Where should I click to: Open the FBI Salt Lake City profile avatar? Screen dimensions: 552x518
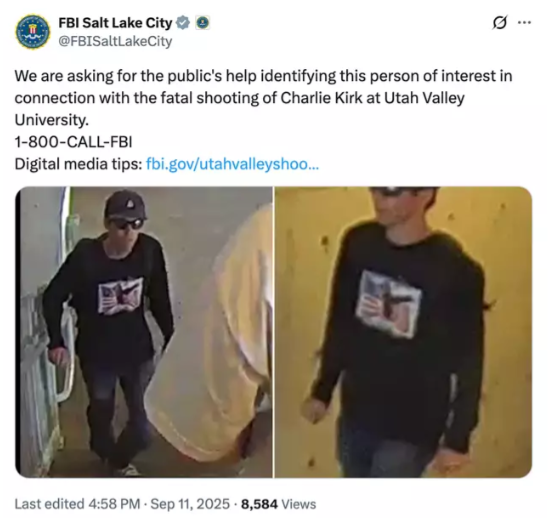33,32
